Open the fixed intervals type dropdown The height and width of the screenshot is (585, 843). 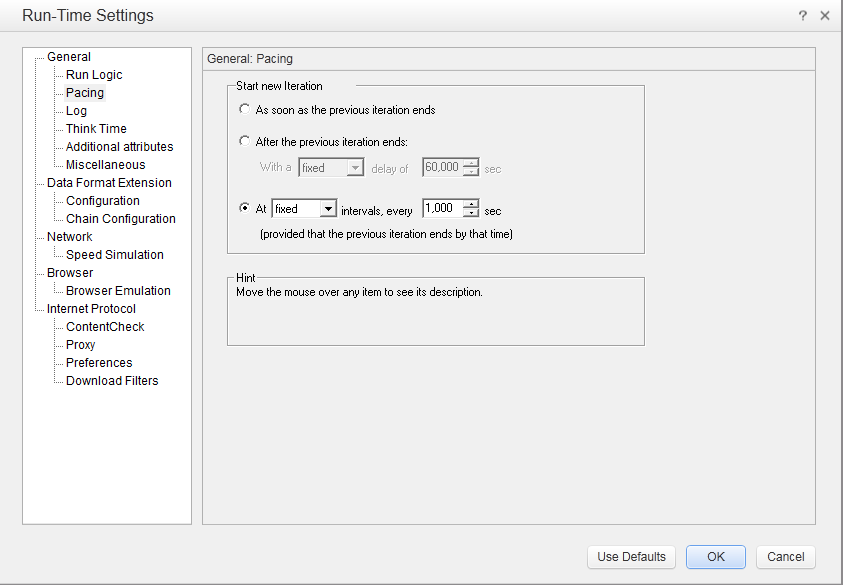pos(327,209)
